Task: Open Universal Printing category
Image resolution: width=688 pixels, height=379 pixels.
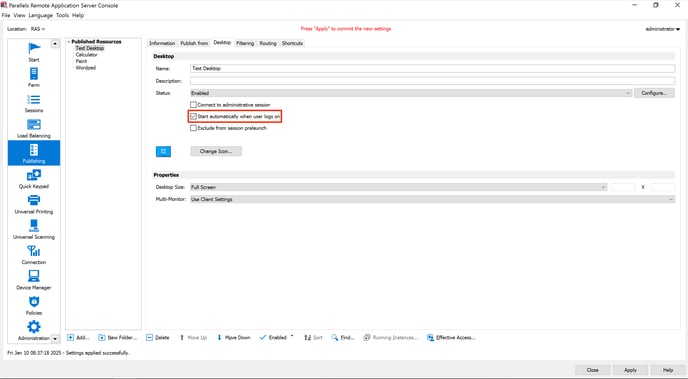Action: click(x=34, y=204)
